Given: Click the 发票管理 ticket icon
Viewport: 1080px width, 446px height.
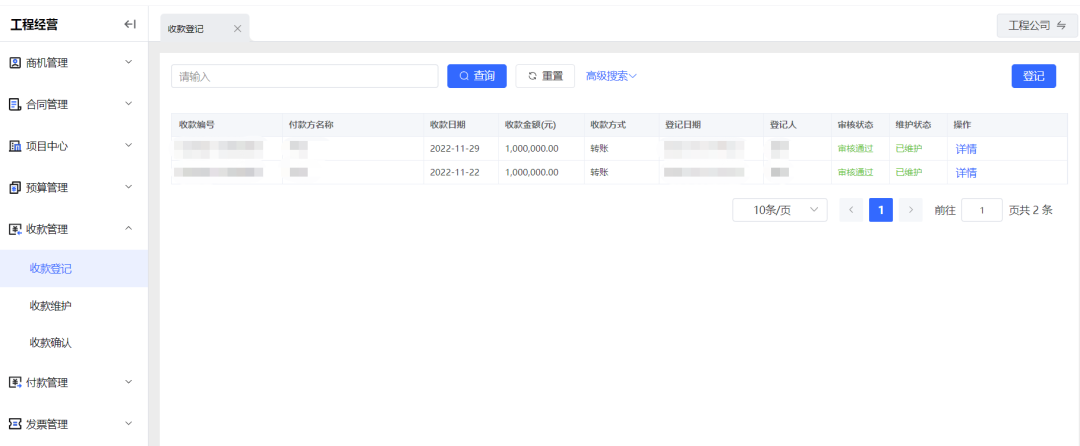Looking at the screenshot, I should pyautogui.click(x=15, y=424).
